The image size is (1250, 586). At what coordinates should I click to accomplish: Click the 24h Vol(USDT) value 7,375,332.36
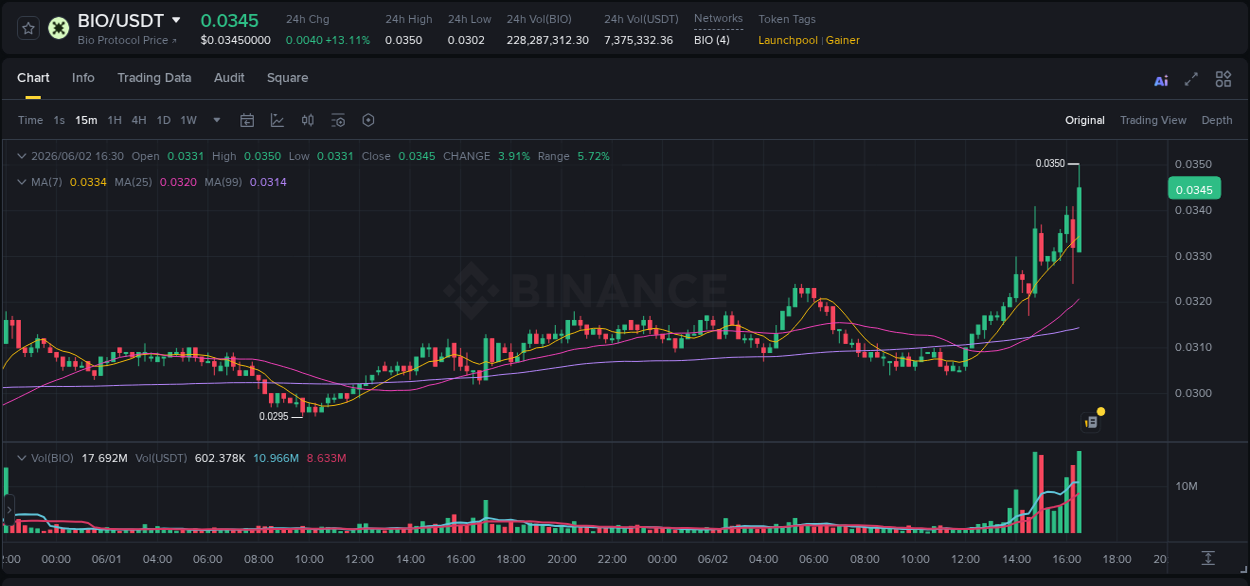(639, 40)
